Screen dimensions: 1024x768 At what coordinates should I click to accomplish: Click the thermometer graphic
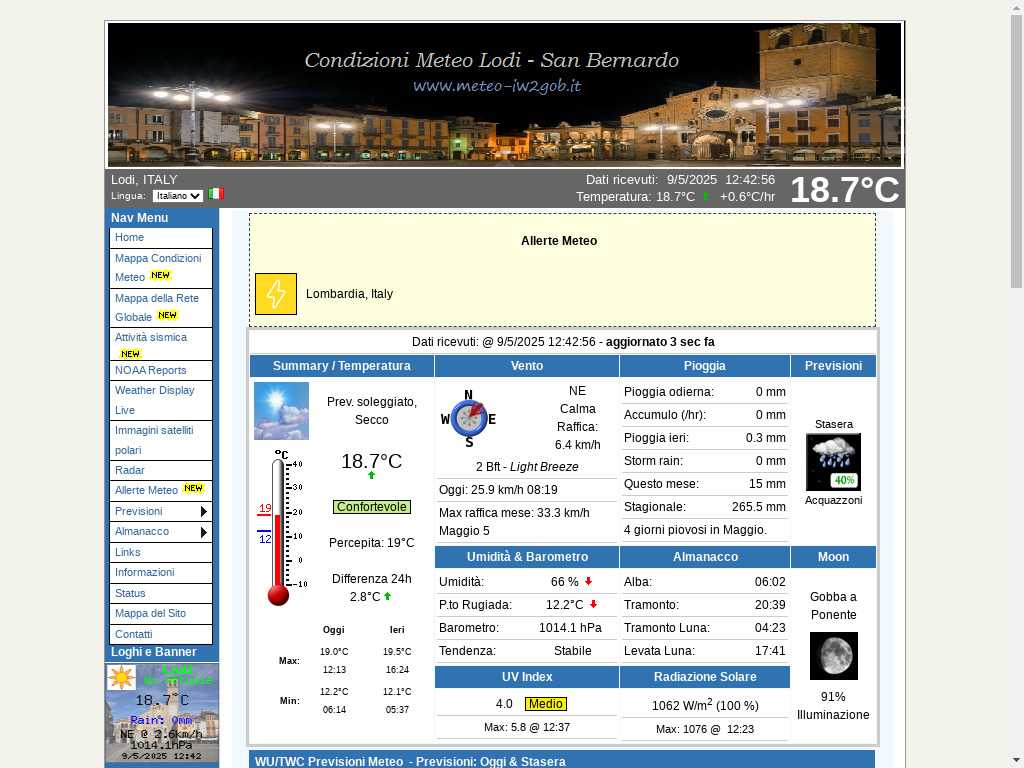282,528
